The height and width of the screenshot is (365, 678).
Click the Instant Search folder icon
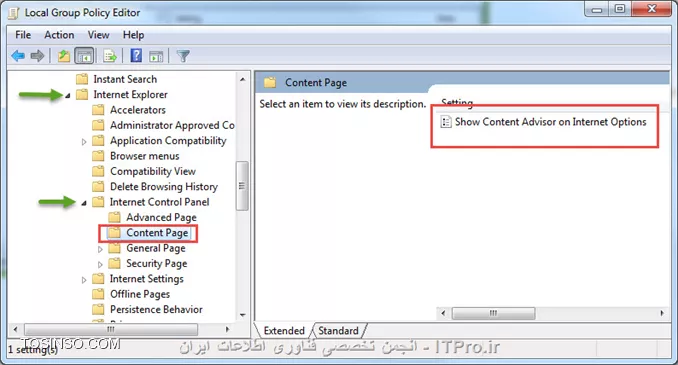pyautogui.click(x=82, y=79)
